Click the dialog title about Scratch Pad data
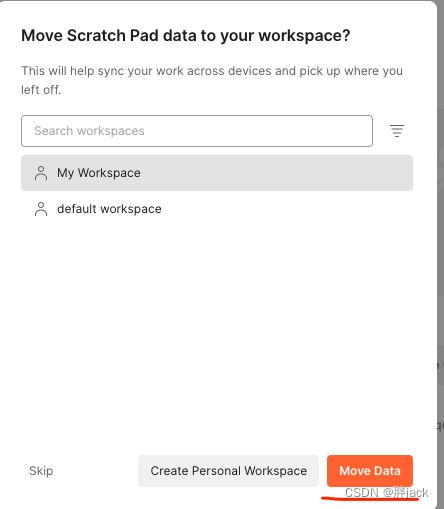This screenshot has height=509, width=444. coord(186,35)
